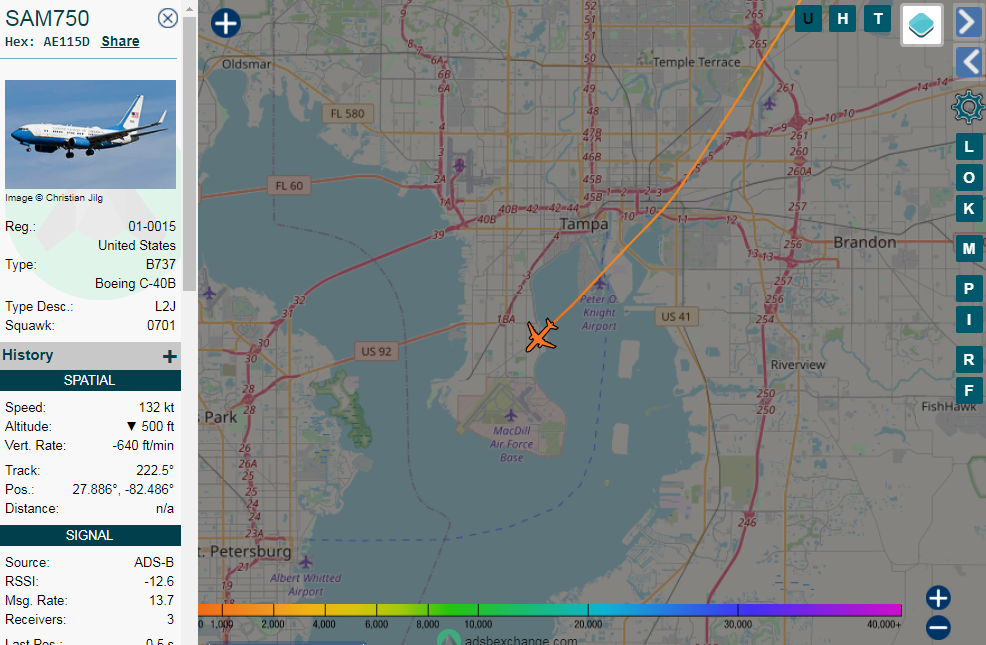Toggle the U map button

pyautogui.click(x=808, y=19)
